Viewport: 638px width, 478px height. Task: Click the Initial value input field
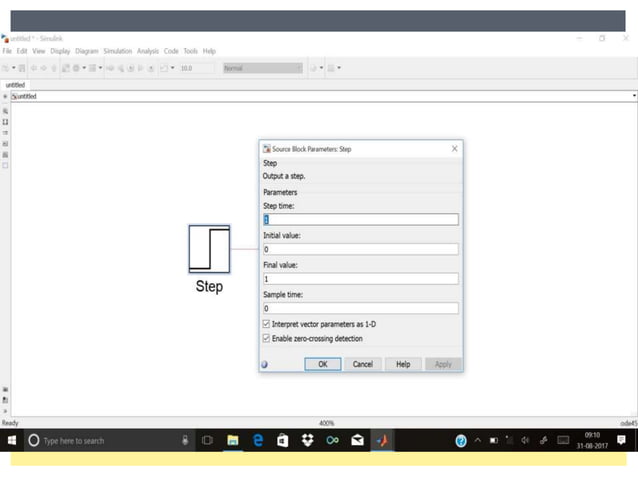[x=361, y=249]
